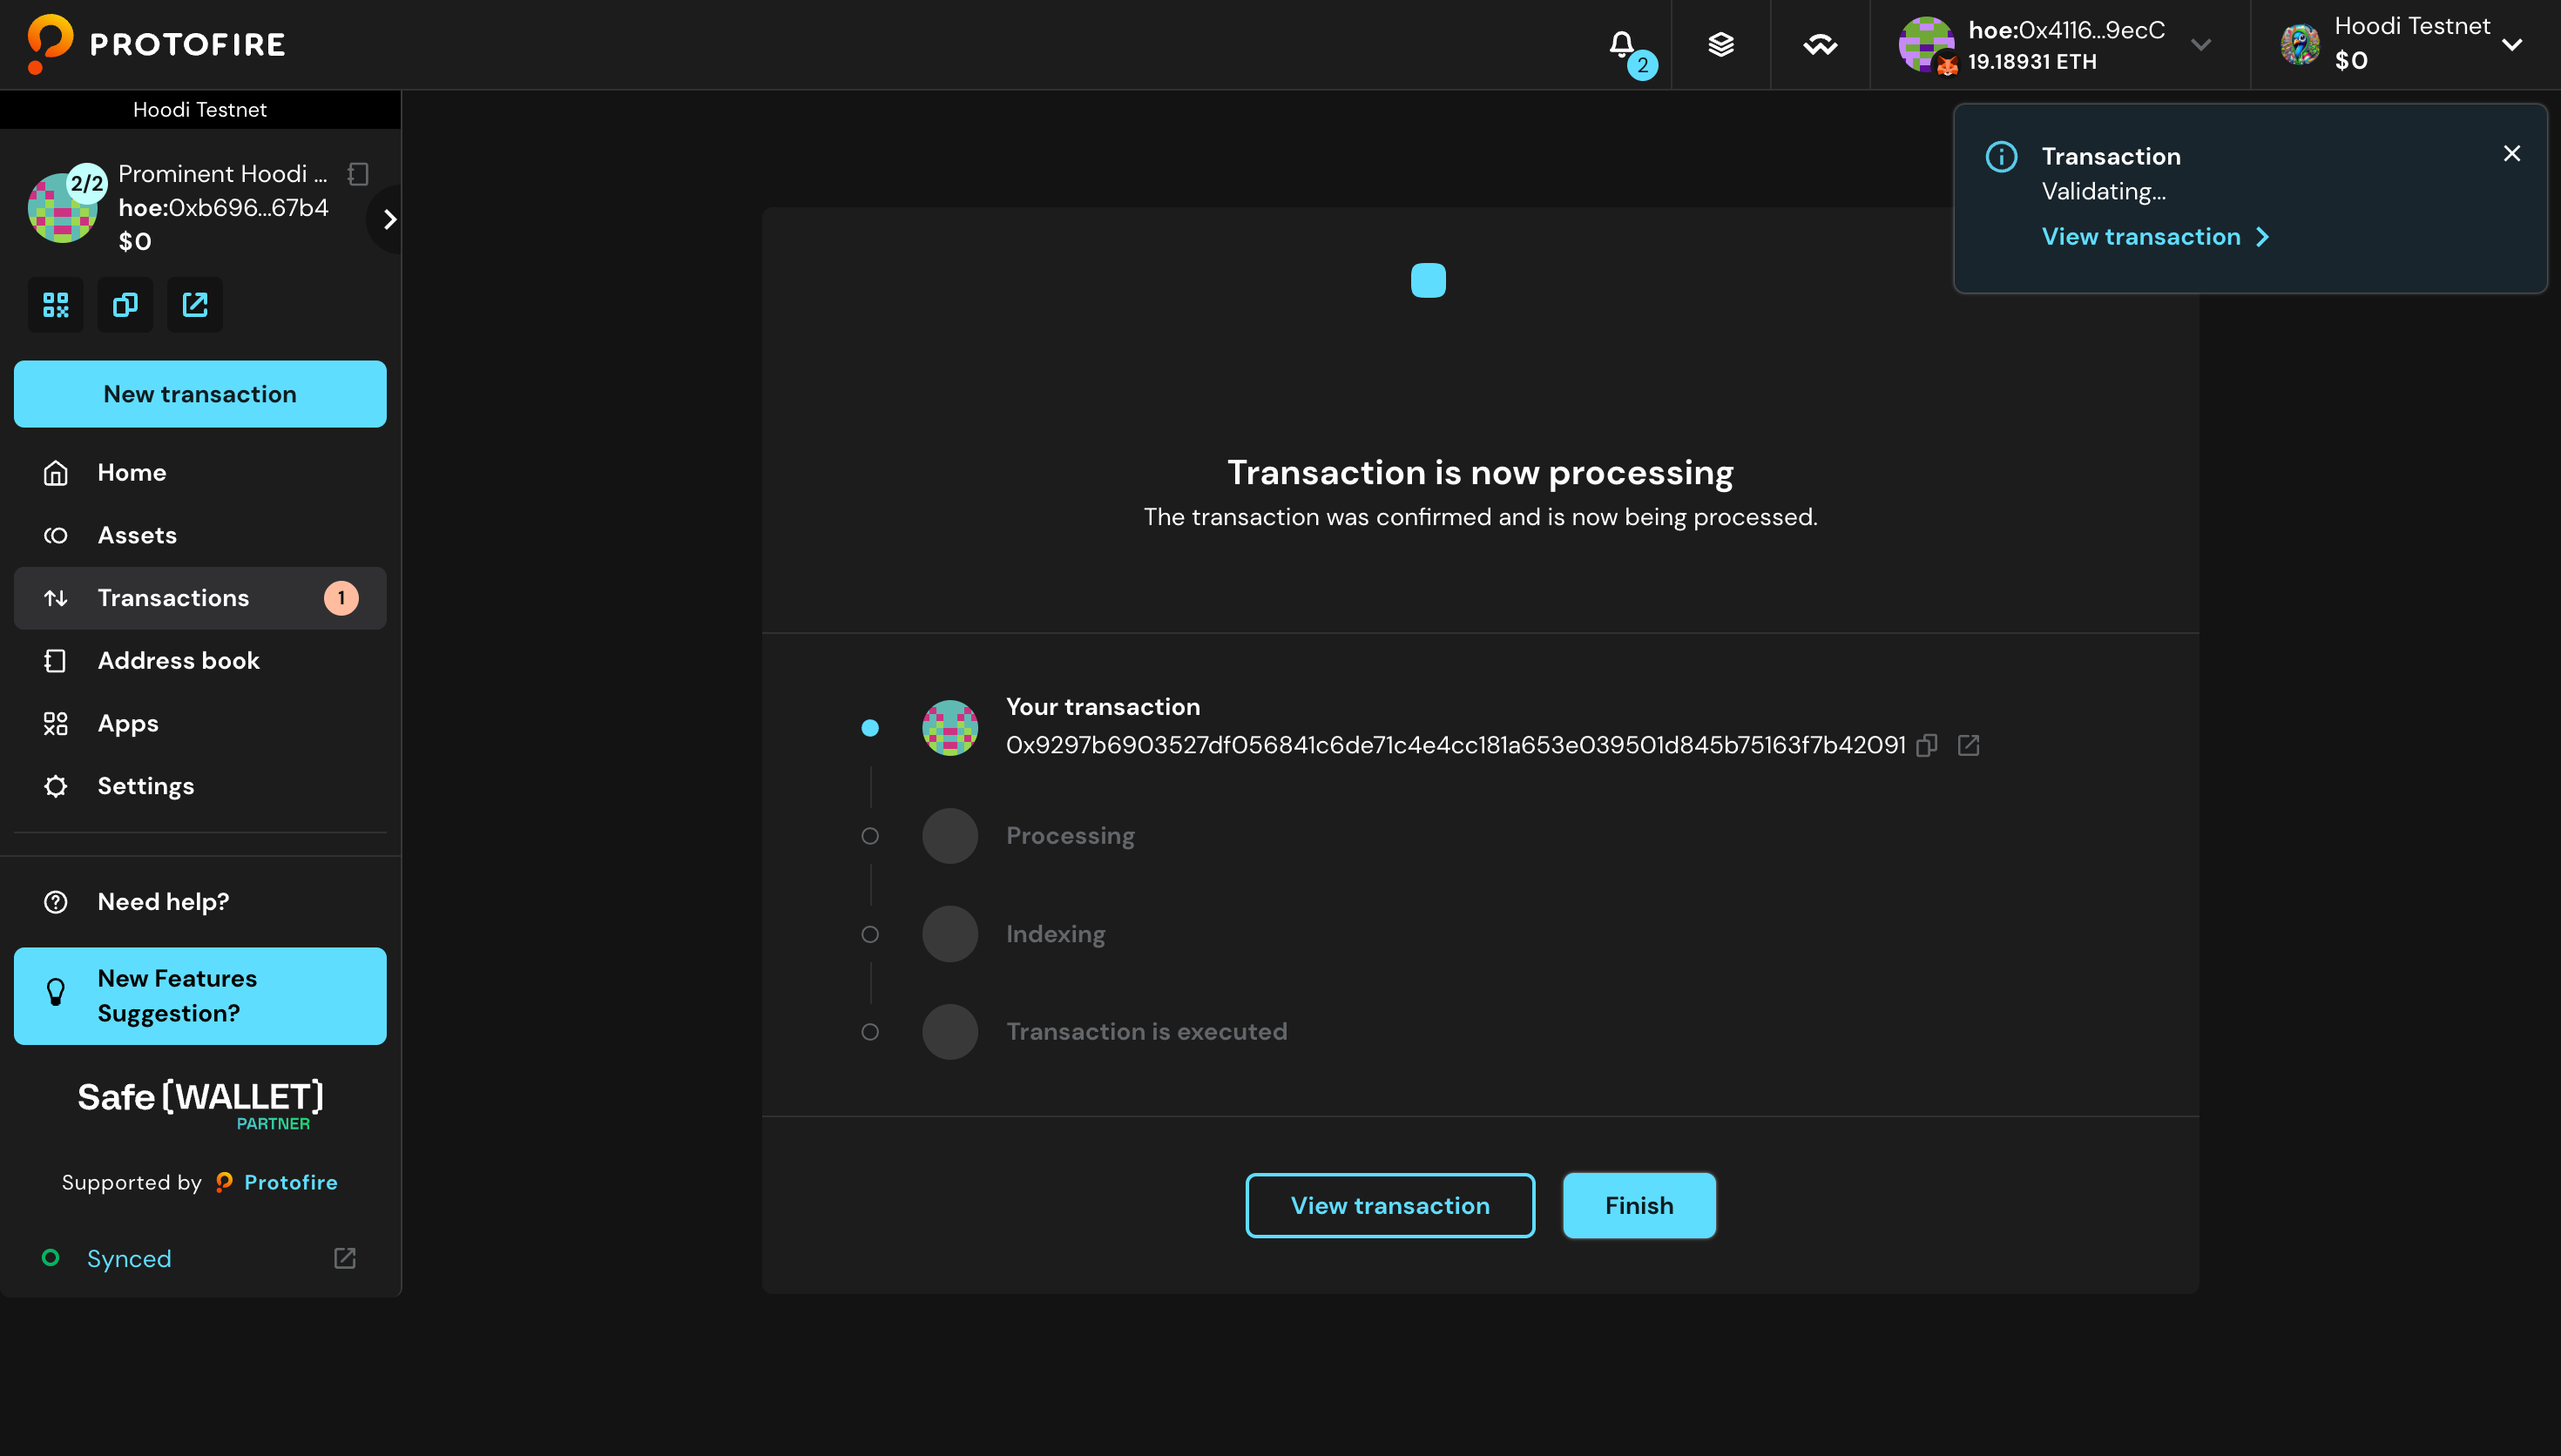The height and width of the screenshot is (1456, 2561).
Task: Open the Safe in block explorer
Action: (x=194, y=304)
